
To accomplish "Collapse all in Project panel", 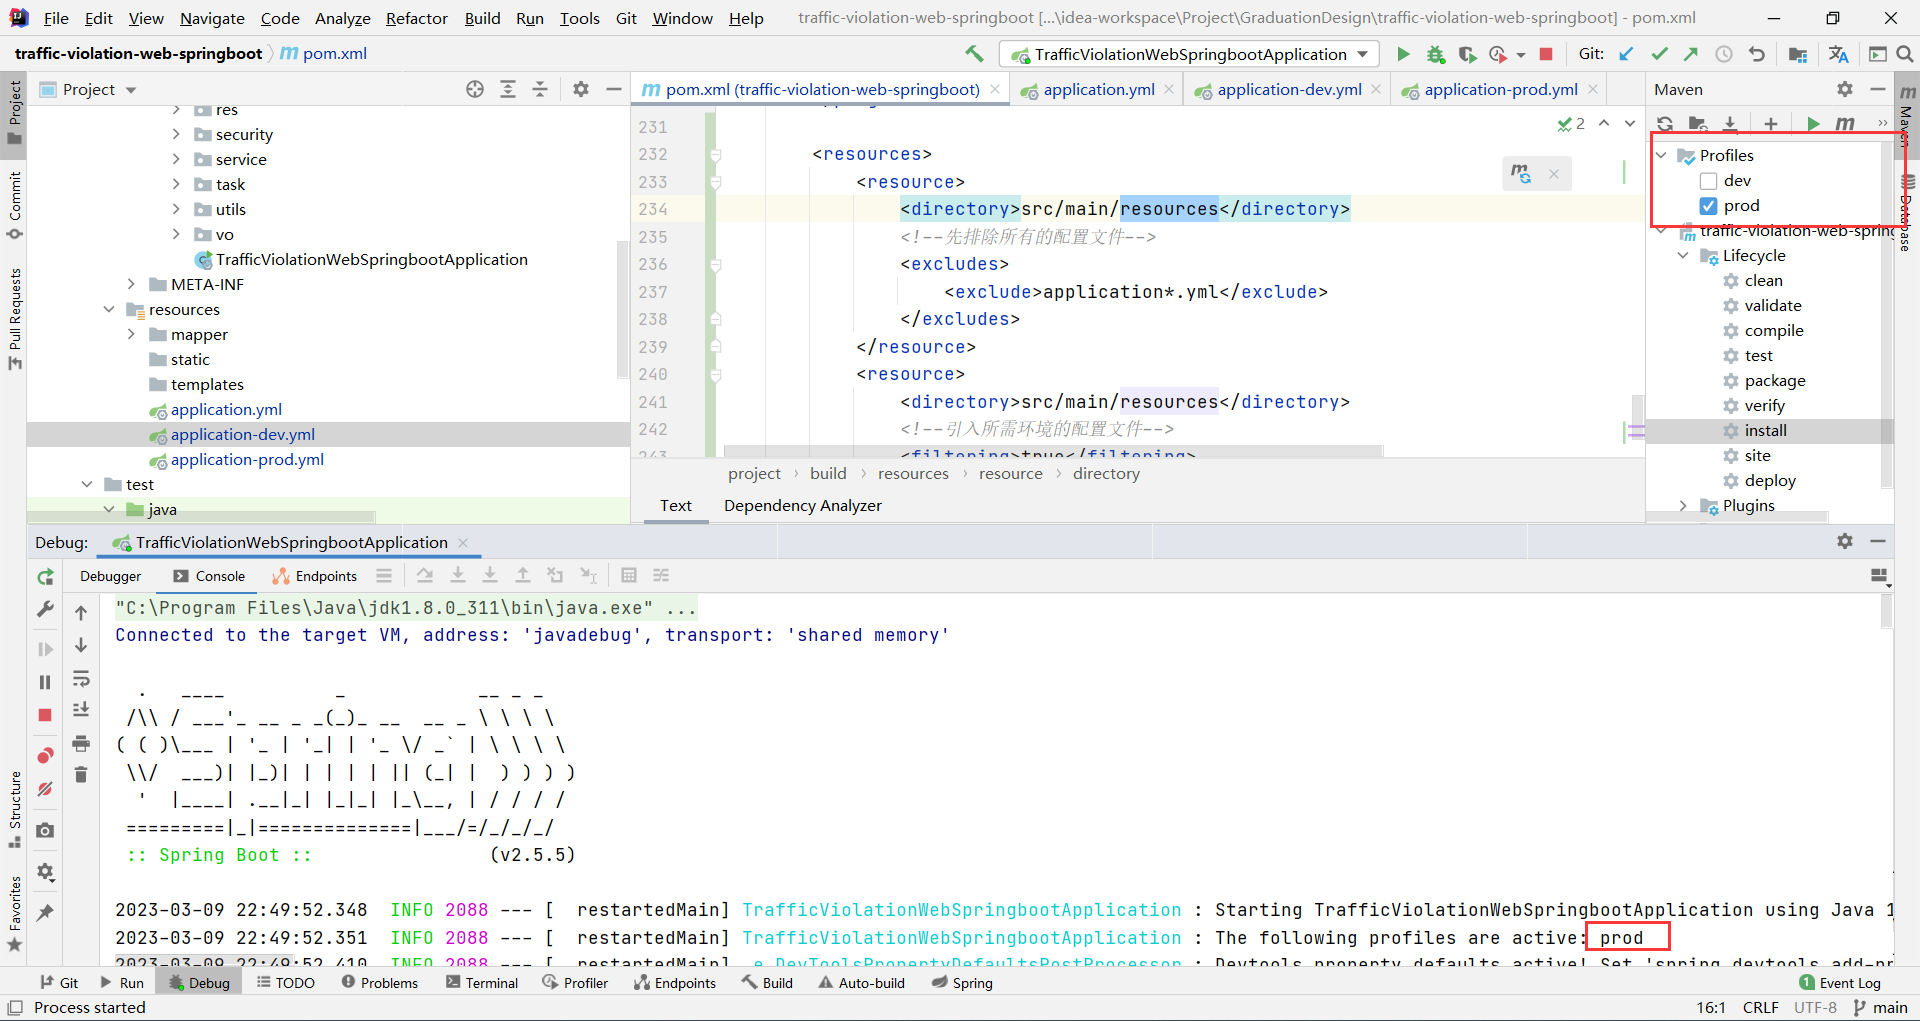I will 540,89.
